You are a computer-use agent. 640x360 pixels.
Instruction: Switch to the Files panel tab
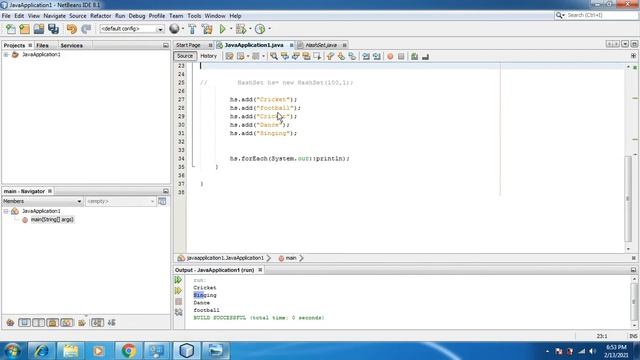42,45
